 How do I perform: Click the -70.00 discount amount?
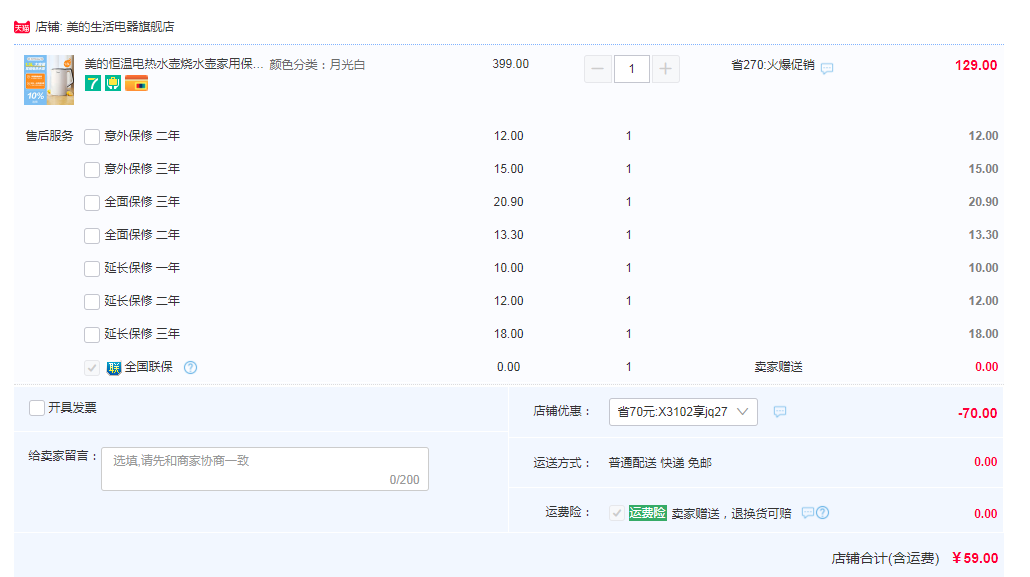[x=977, y=413]
